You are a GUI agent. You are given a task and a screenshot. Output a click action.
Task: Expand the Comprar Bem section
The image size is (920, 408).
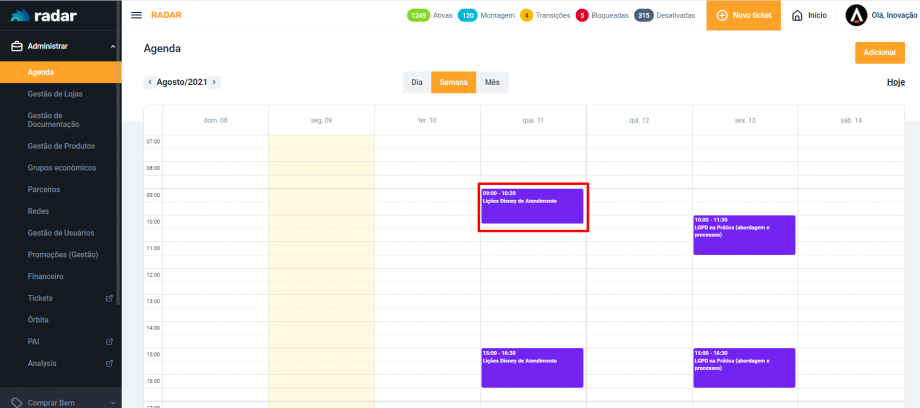point(112,402)
